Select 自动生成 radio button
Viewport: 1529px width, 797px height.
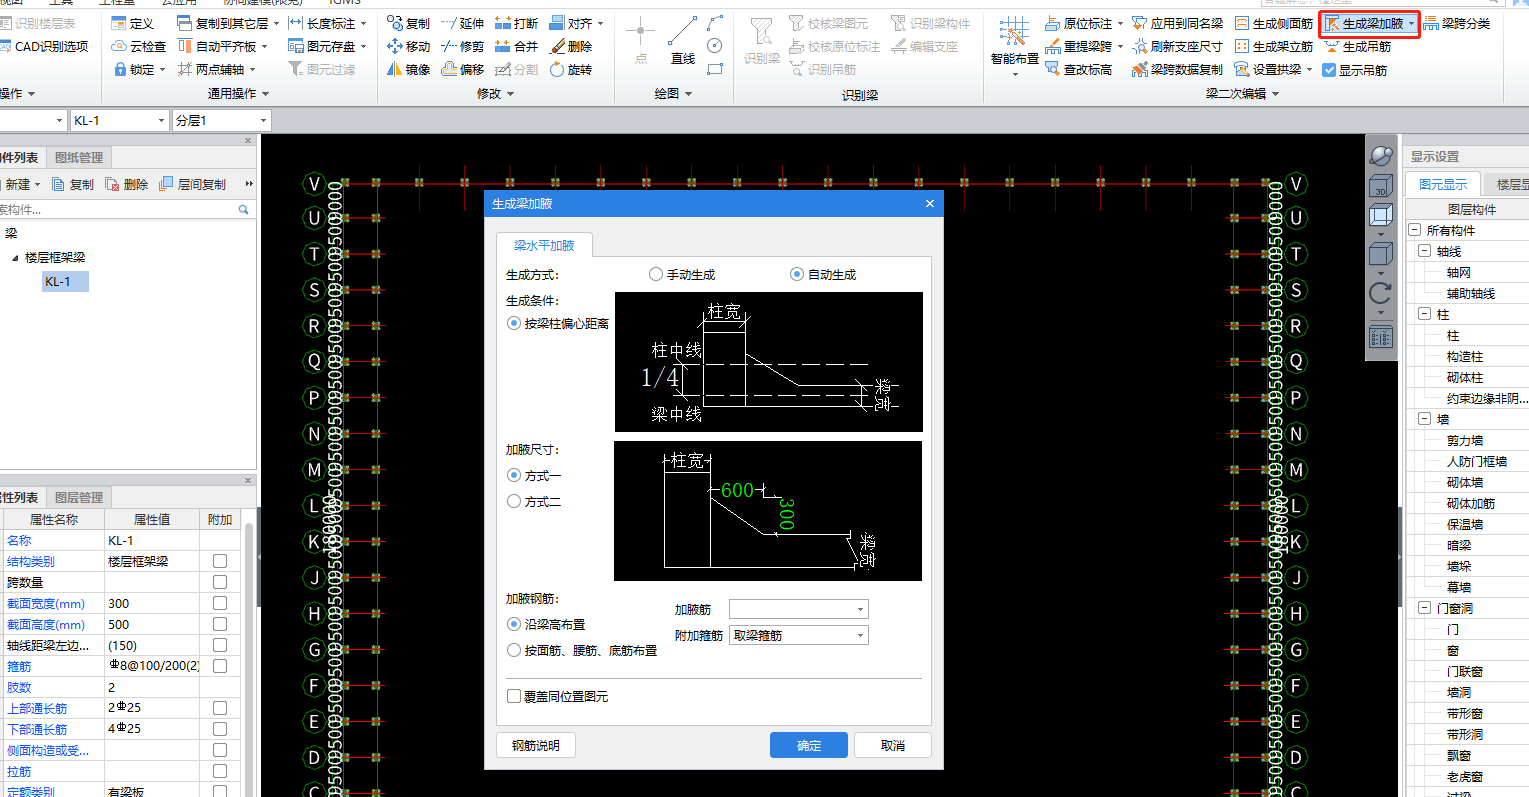797,274
